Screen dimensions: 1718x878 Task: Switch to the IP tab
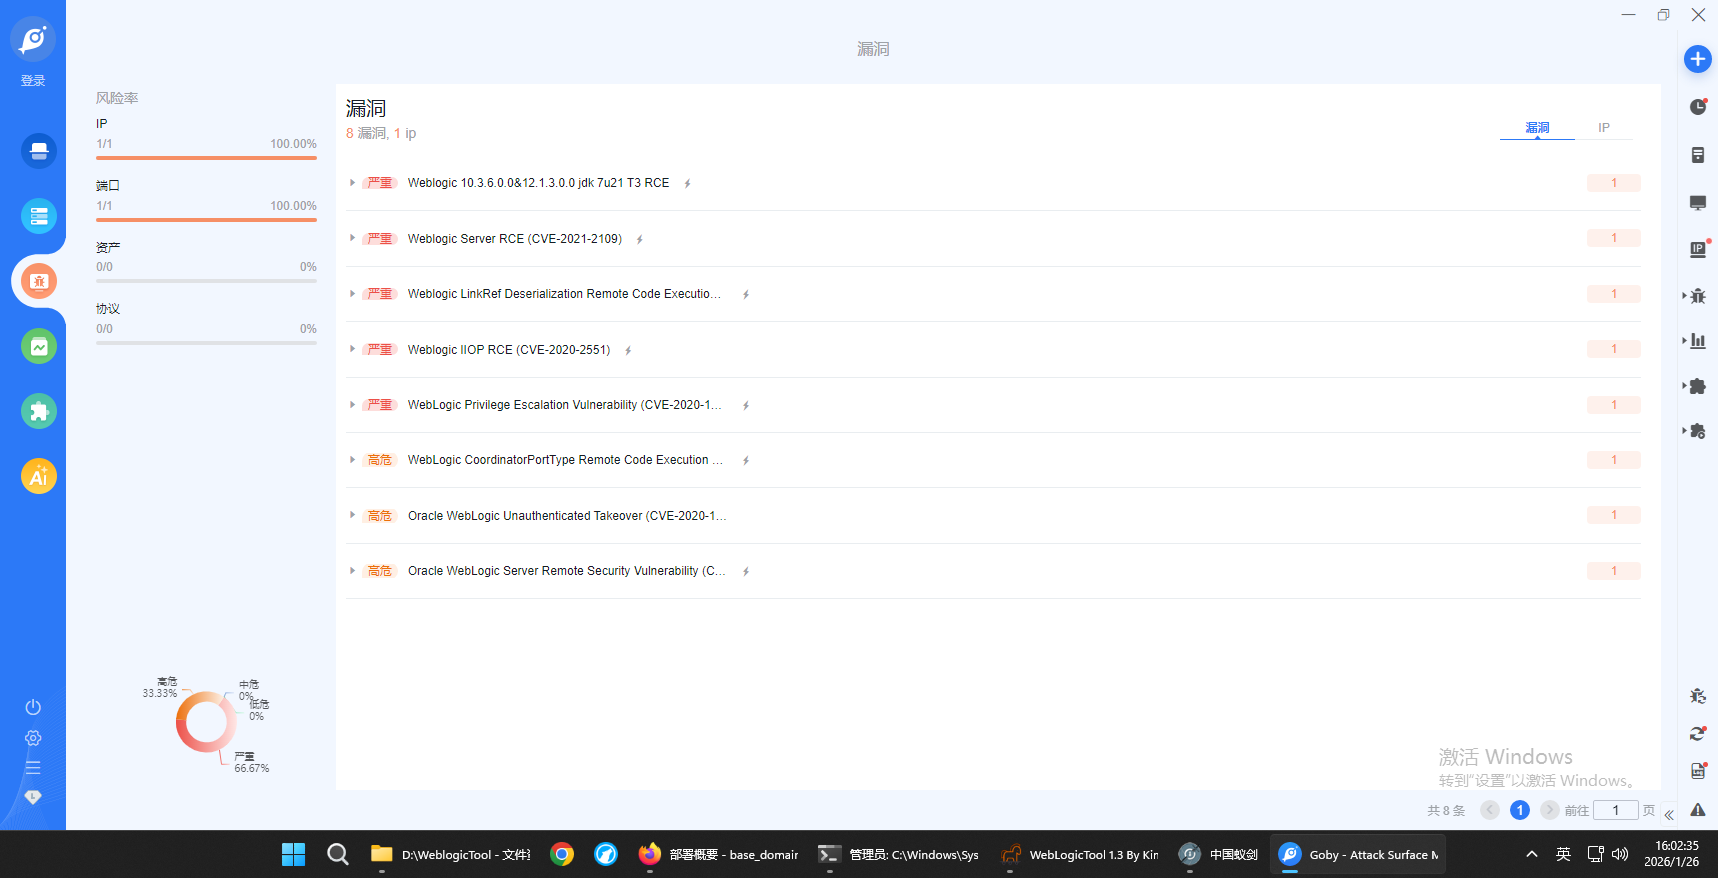[x=1604, y=128]
